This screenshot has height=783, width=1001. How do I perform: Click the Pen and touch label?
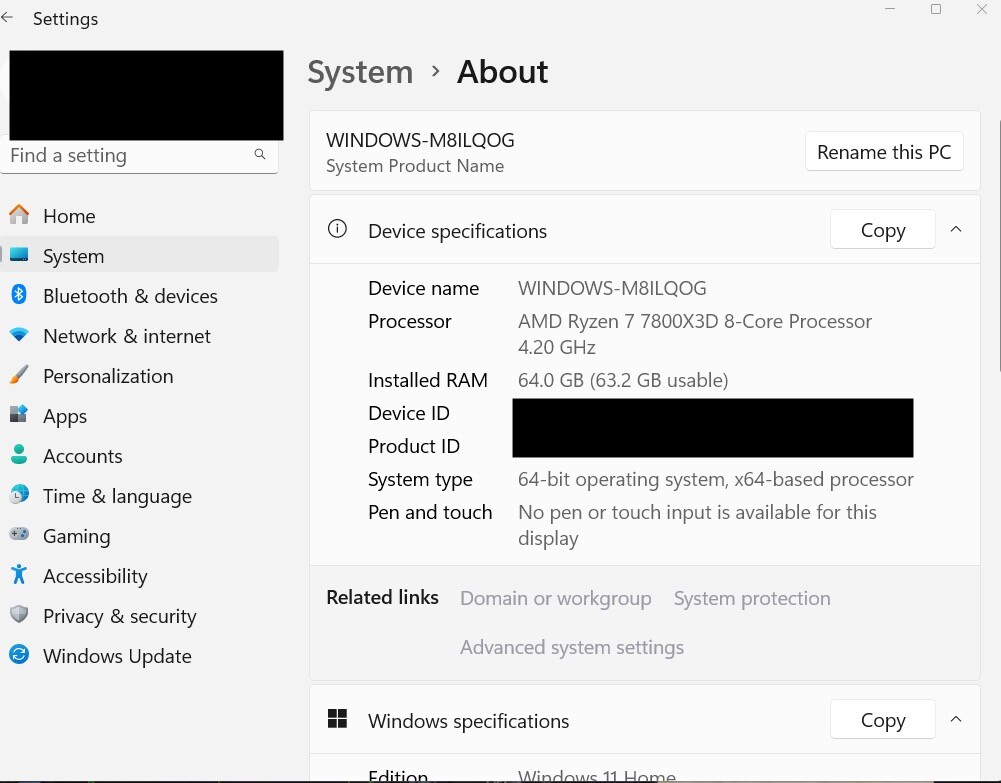click(x=430, y=512)
